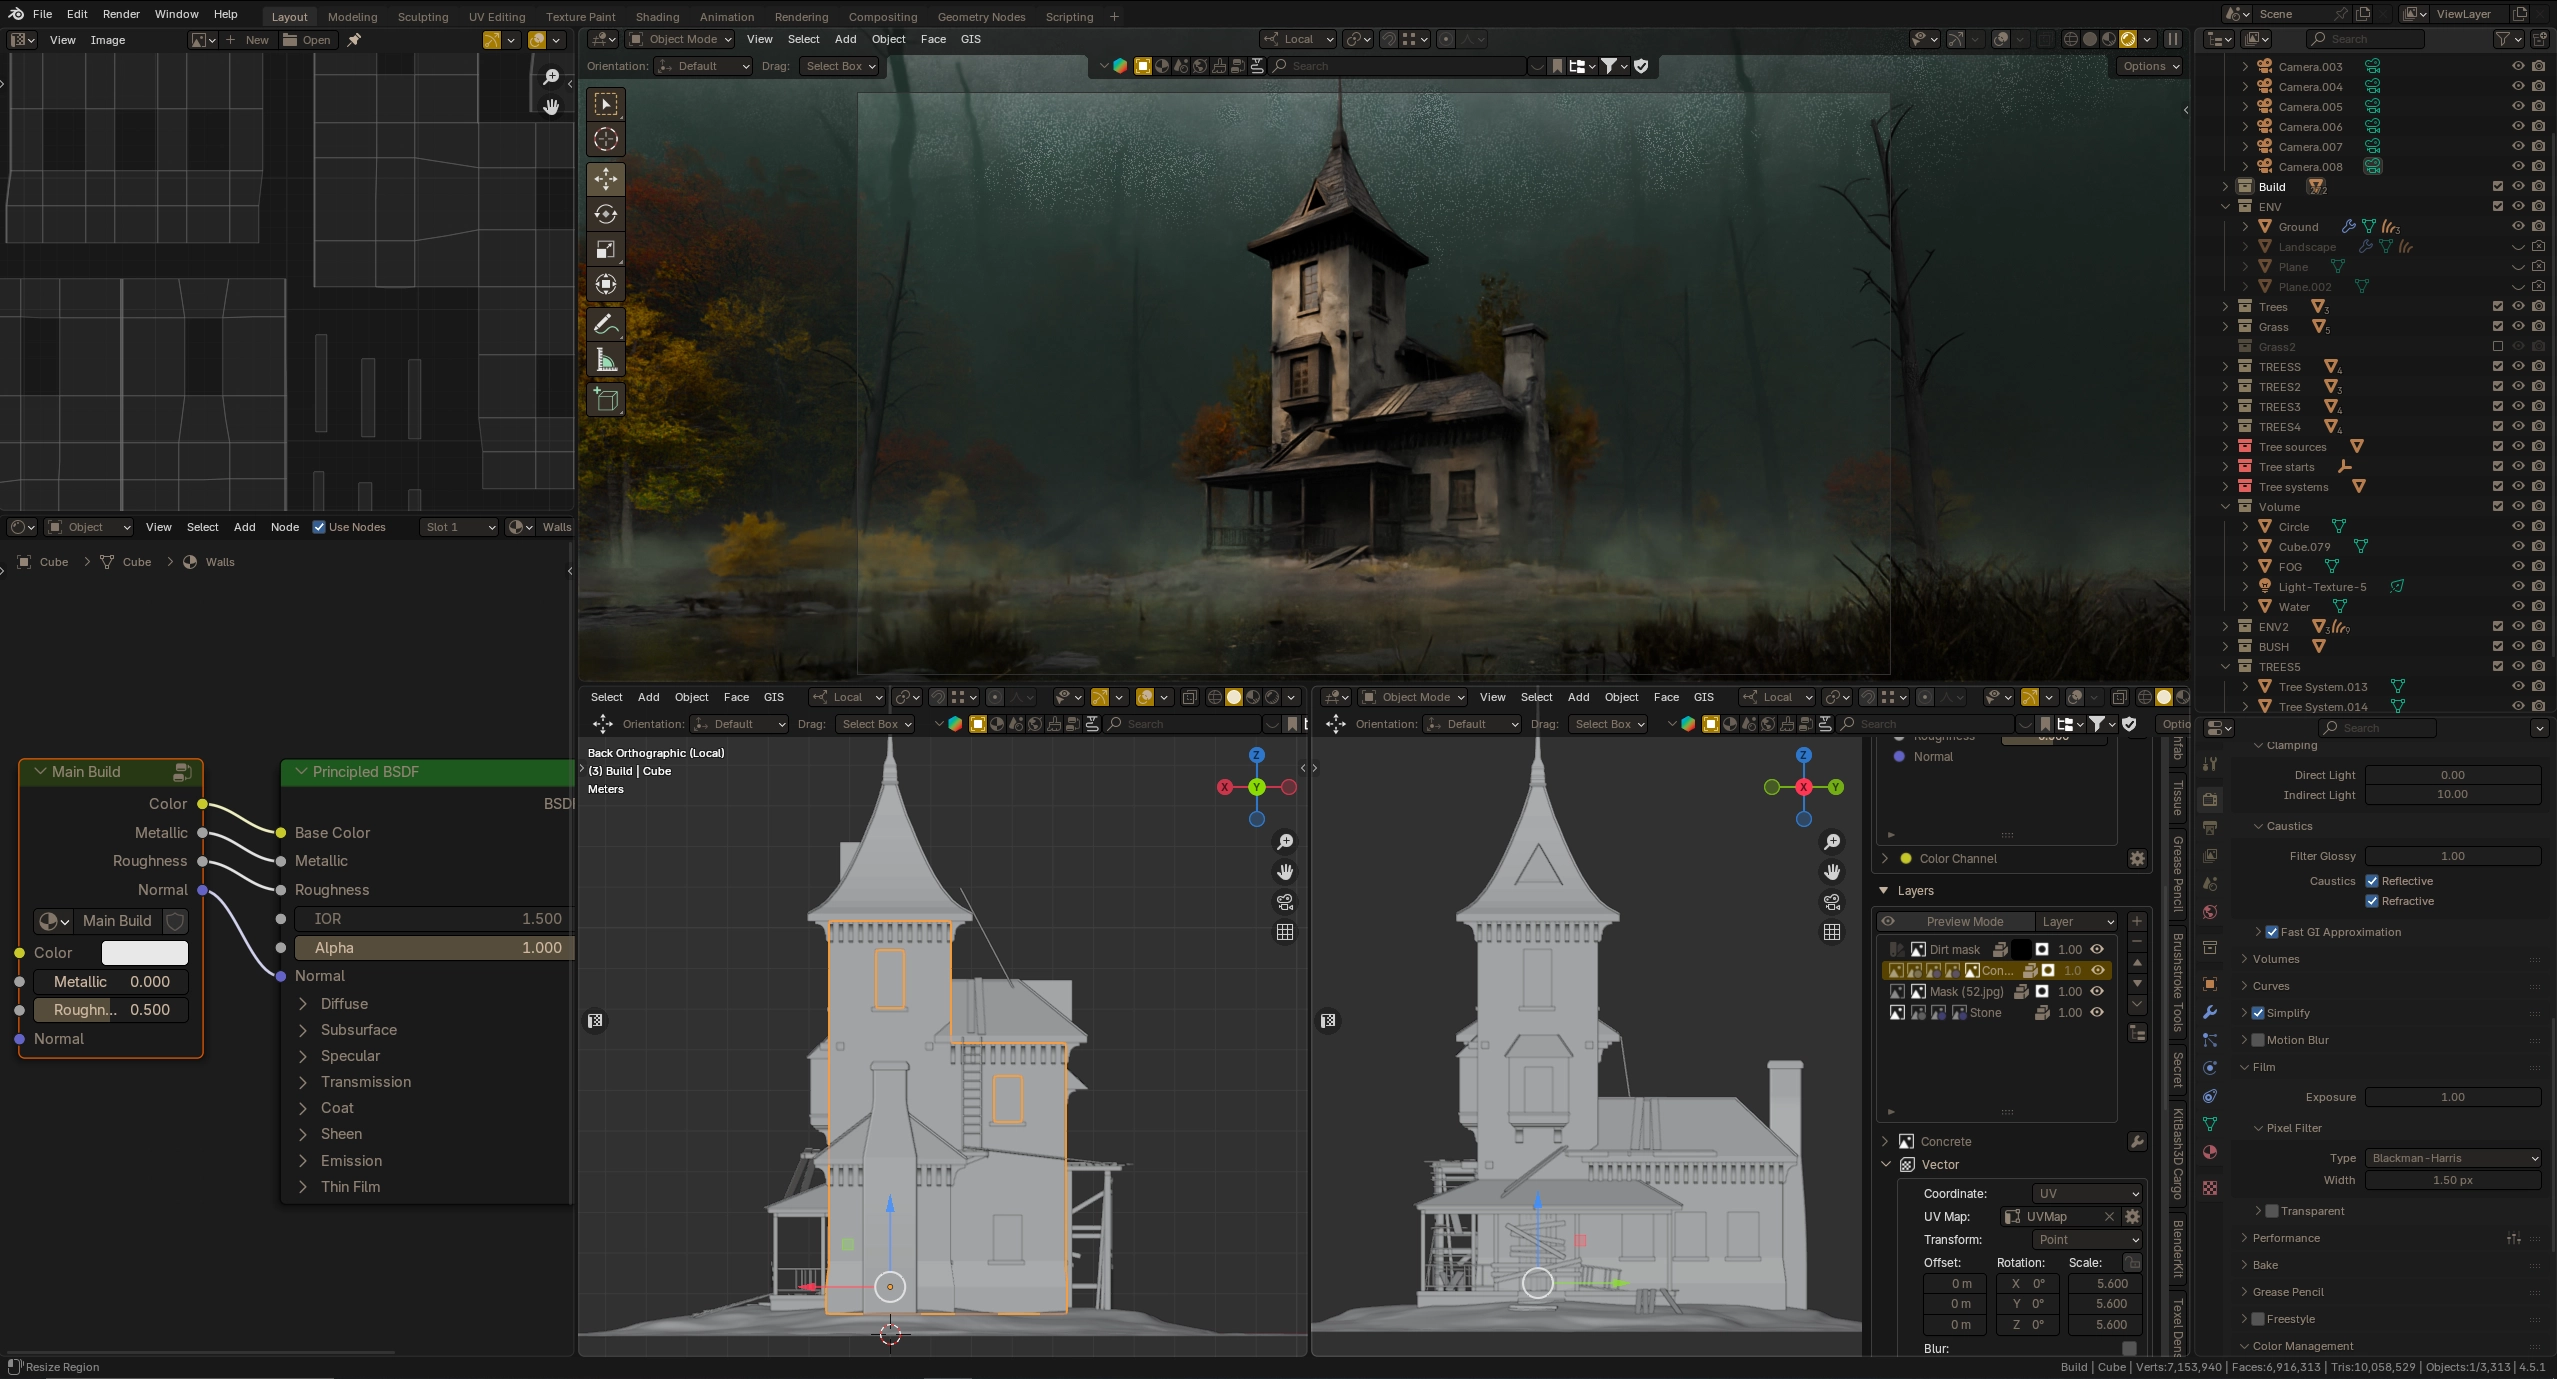The image size is (2557, 1379).
Task: Open the Render menu
Action: (x=121, y=14)
